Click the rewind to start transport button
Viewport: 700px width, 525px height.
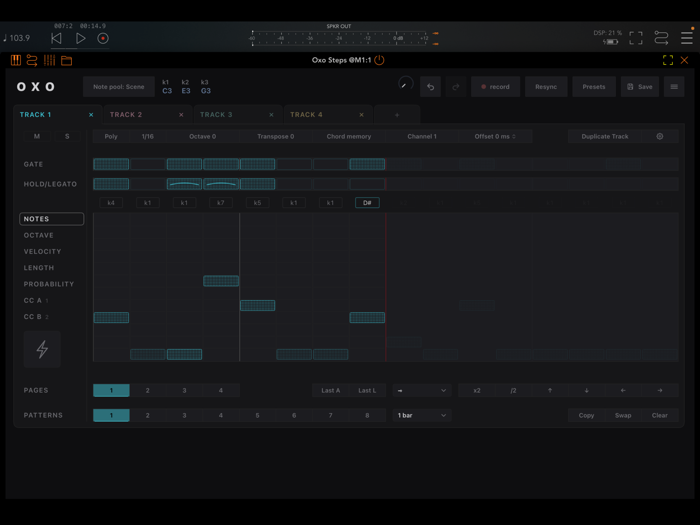tap(56, 38)
